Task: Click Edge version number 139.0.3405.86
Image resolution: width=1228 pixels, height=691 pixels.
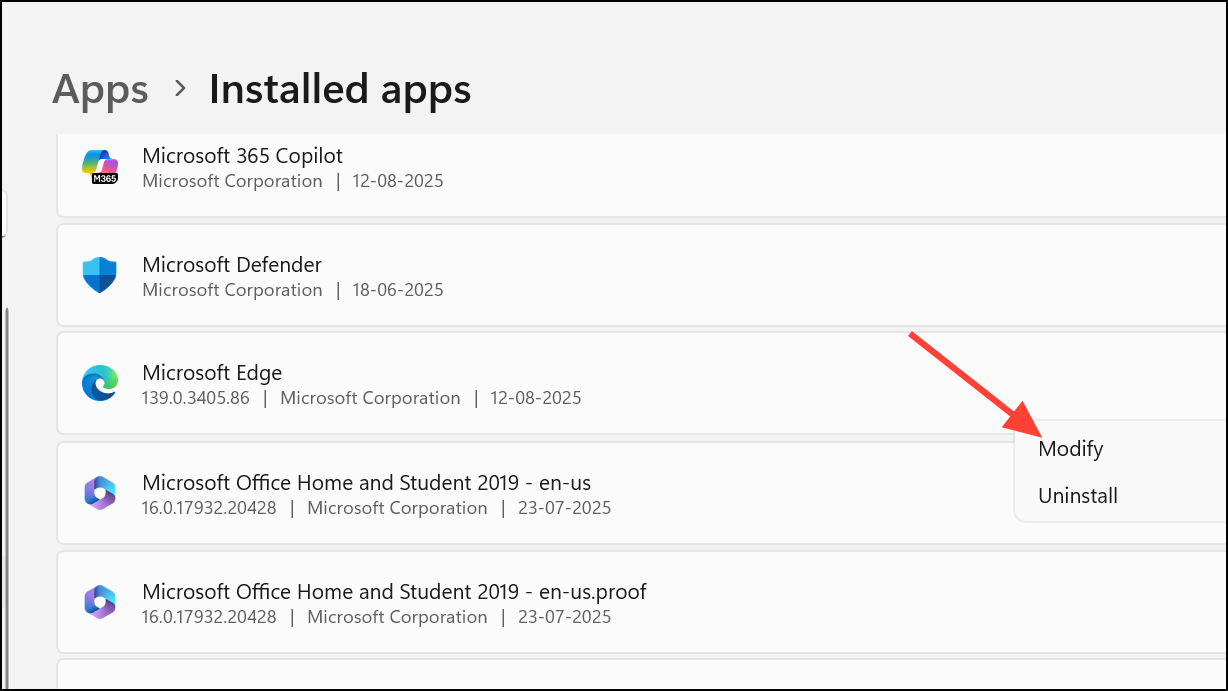Action: click(x=196, y=398)
